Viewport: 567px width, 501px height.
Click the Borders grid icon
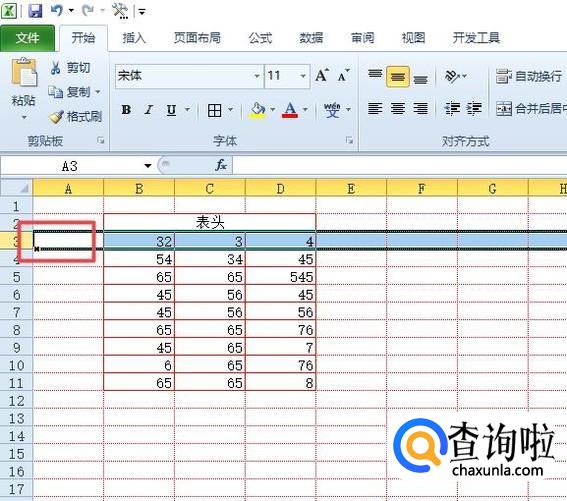214,110
